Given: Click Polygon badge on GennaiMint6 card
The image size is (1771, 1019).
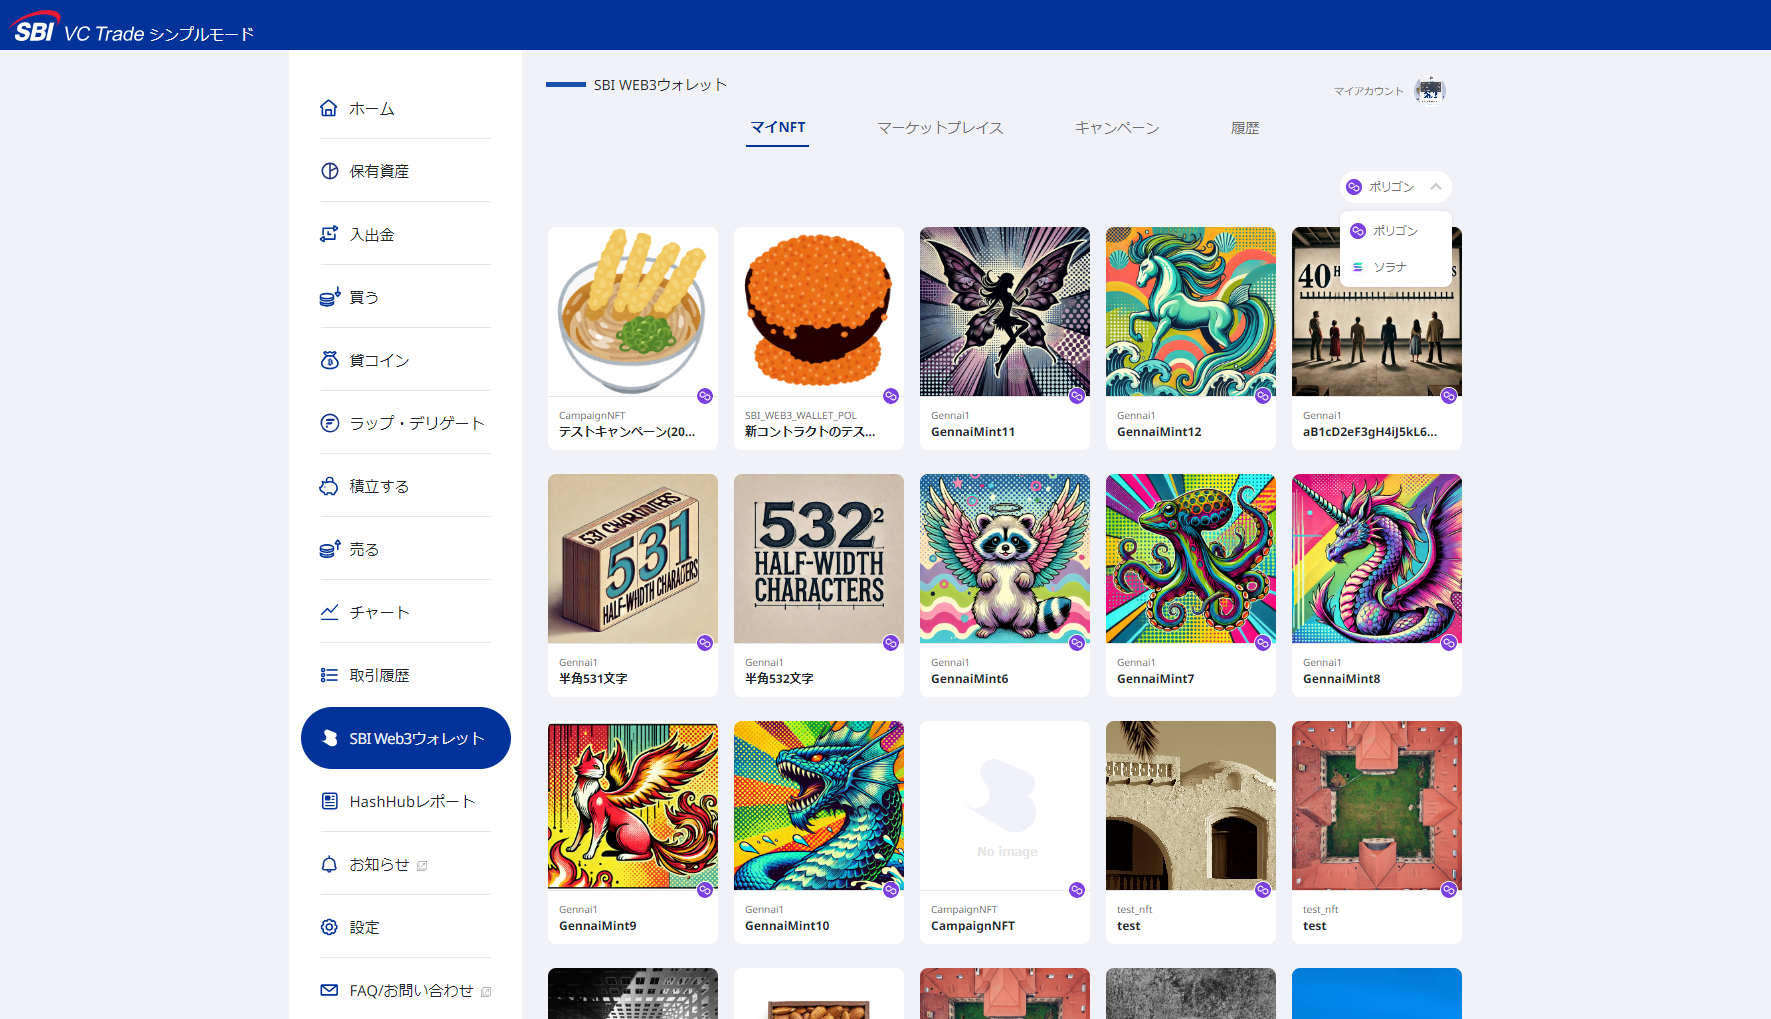Looking at the screenshot, I should (x=1077, y=643).
